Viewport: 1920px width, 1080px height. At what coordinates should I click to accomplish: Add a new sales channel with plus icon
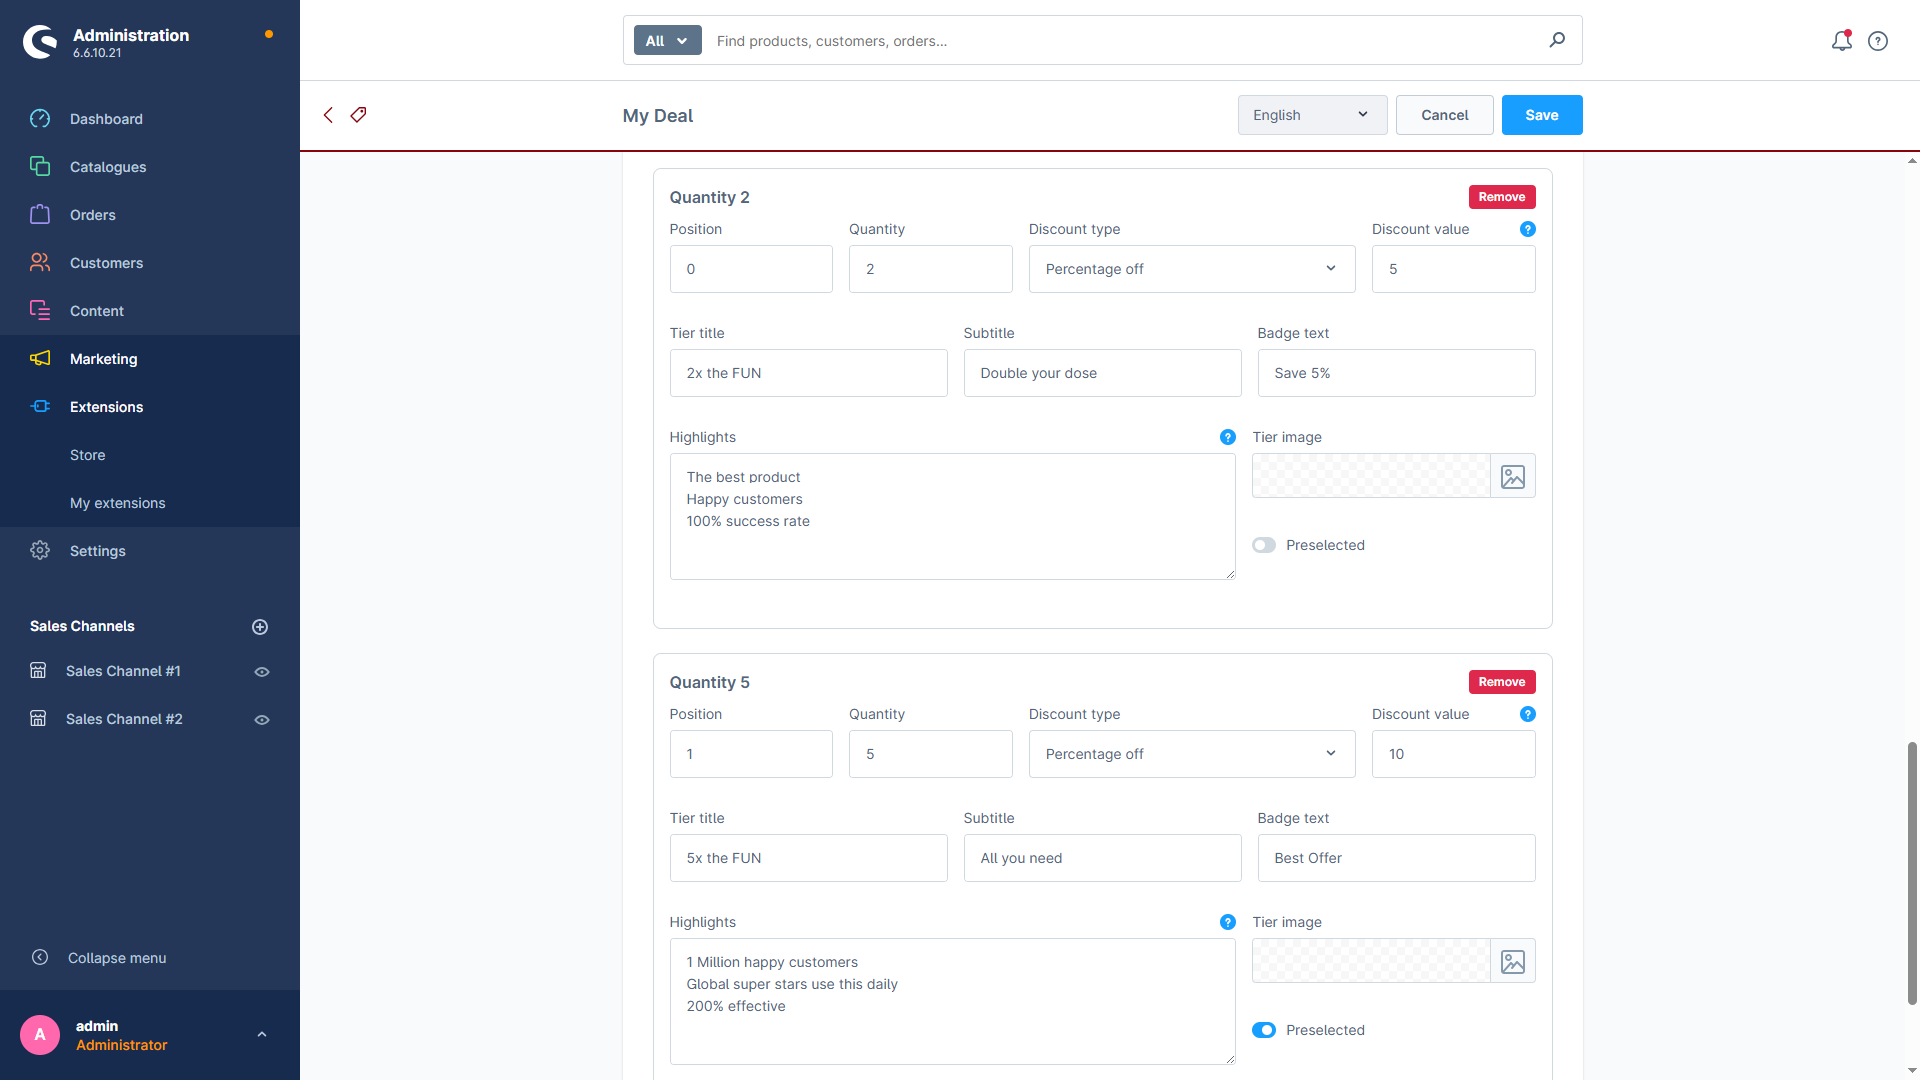260,627
